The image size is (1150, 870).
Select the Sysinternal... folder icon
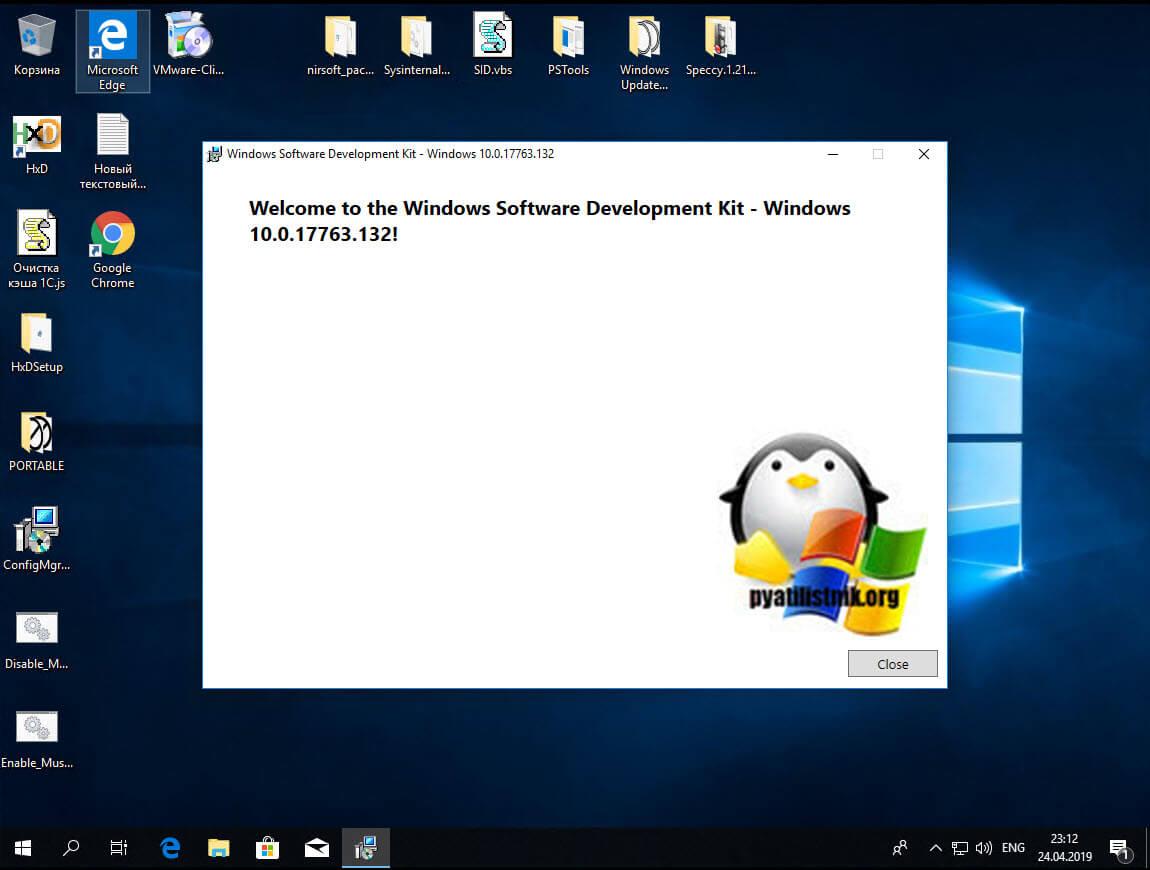click(417, 45)
